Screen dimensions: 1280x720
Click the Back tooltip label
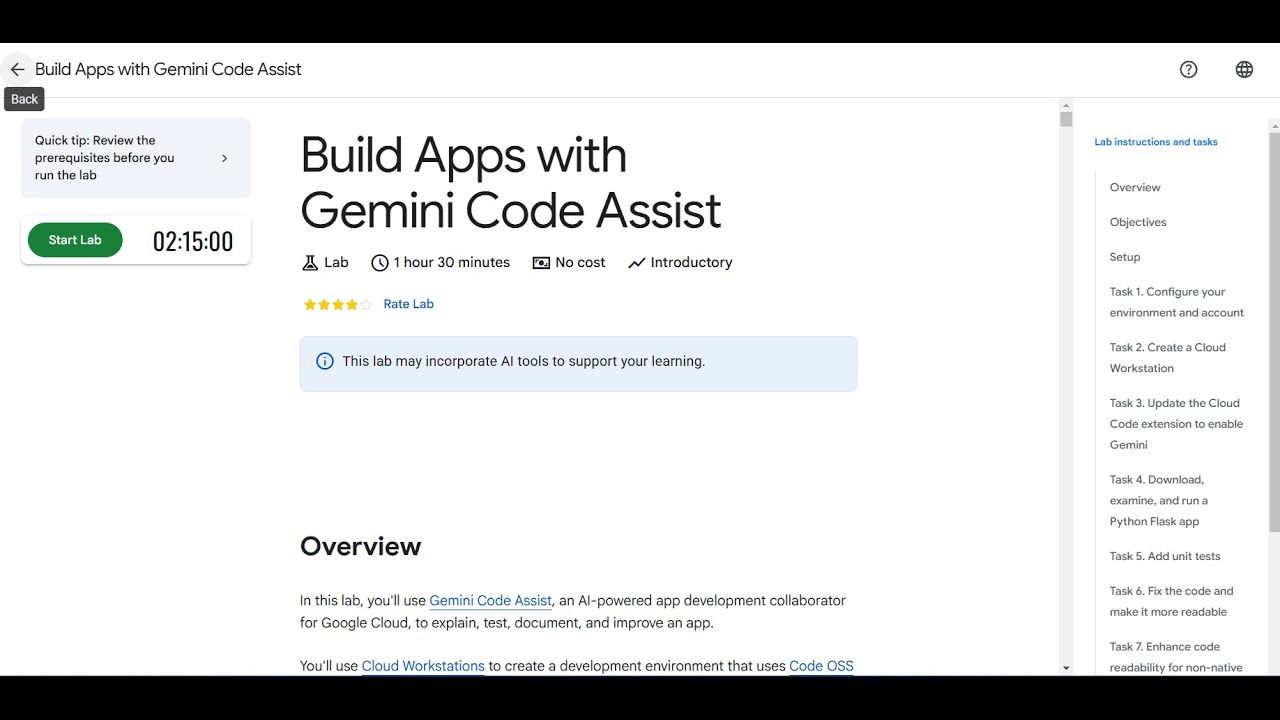(24, 99)
